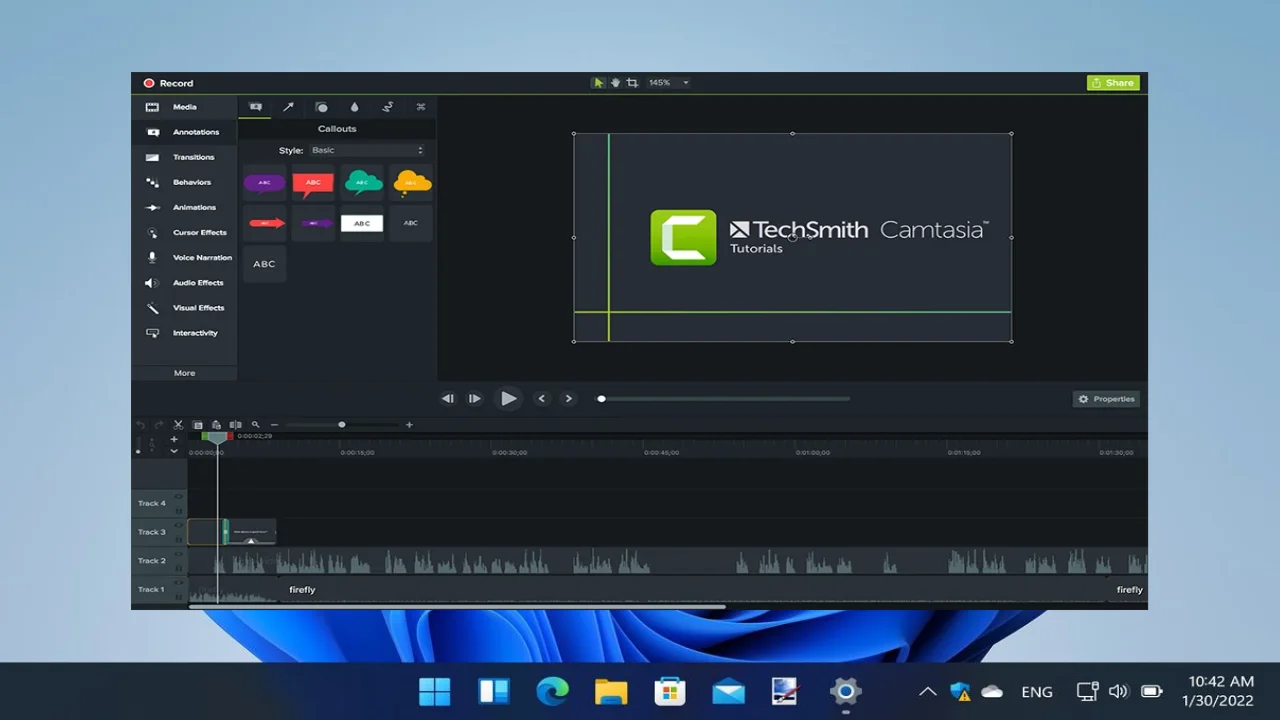This screenshot has height=720, width=1280.
Task: Open the Transitions panel
Action: coord(185,157)
